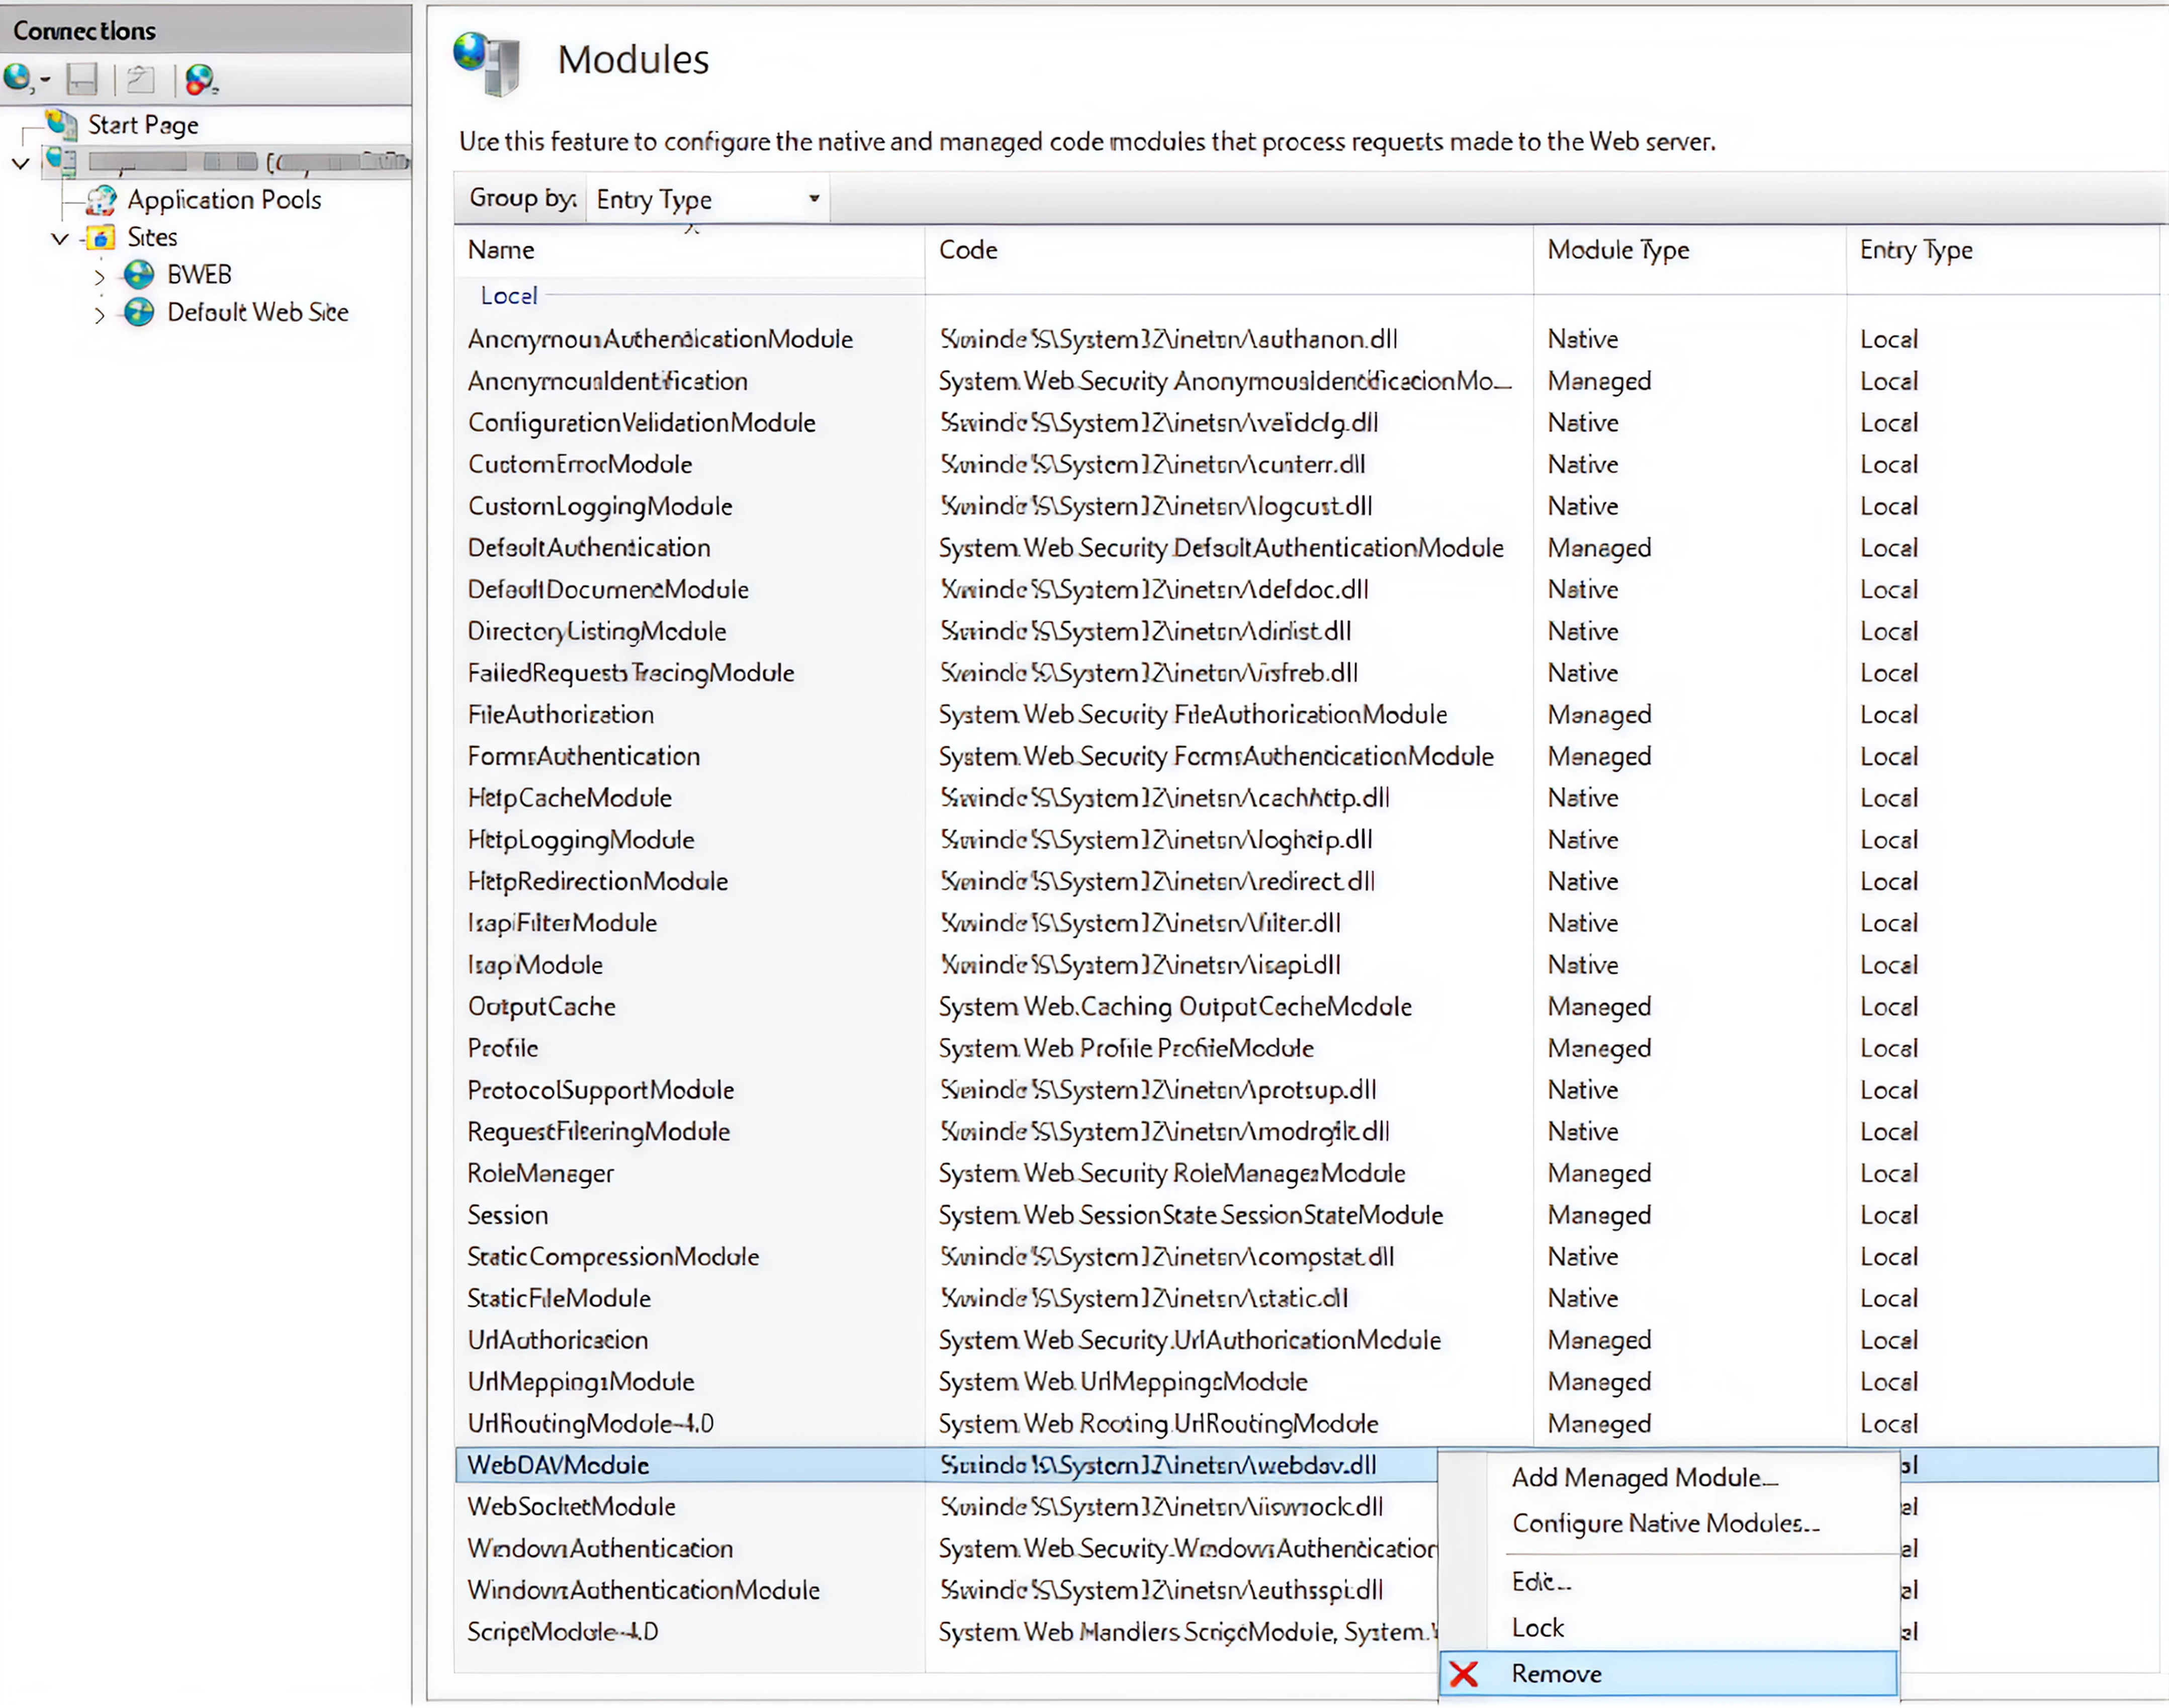2169x1708 pixels.
Task: Click the Default Web Site globe icon
Action: click(x=139, y=312)
